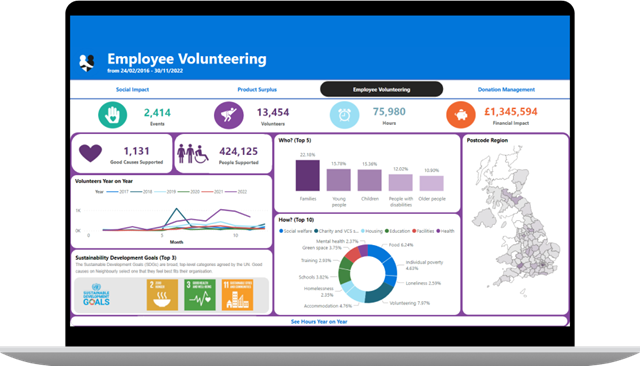Click the Individual poverty 4.63% label
The image size is (640, 366).
click(x=424, y=265)
